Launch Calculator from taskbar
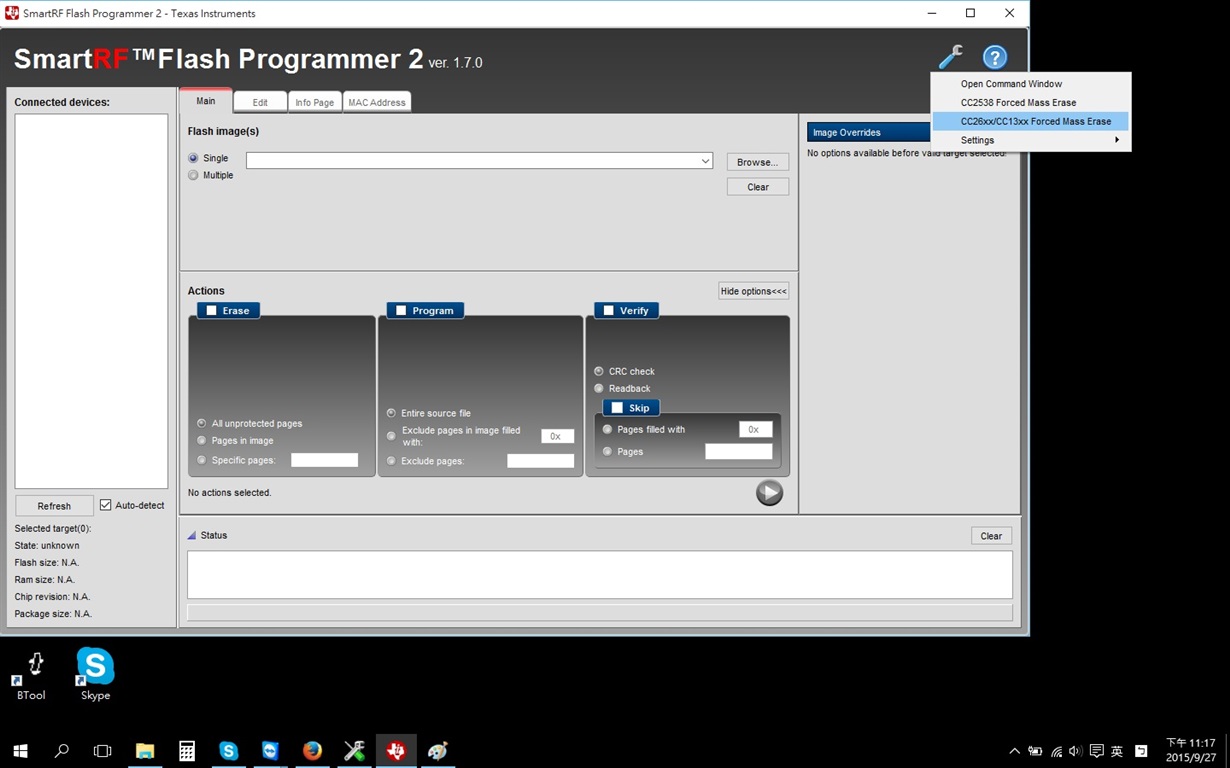 (187, 750)
